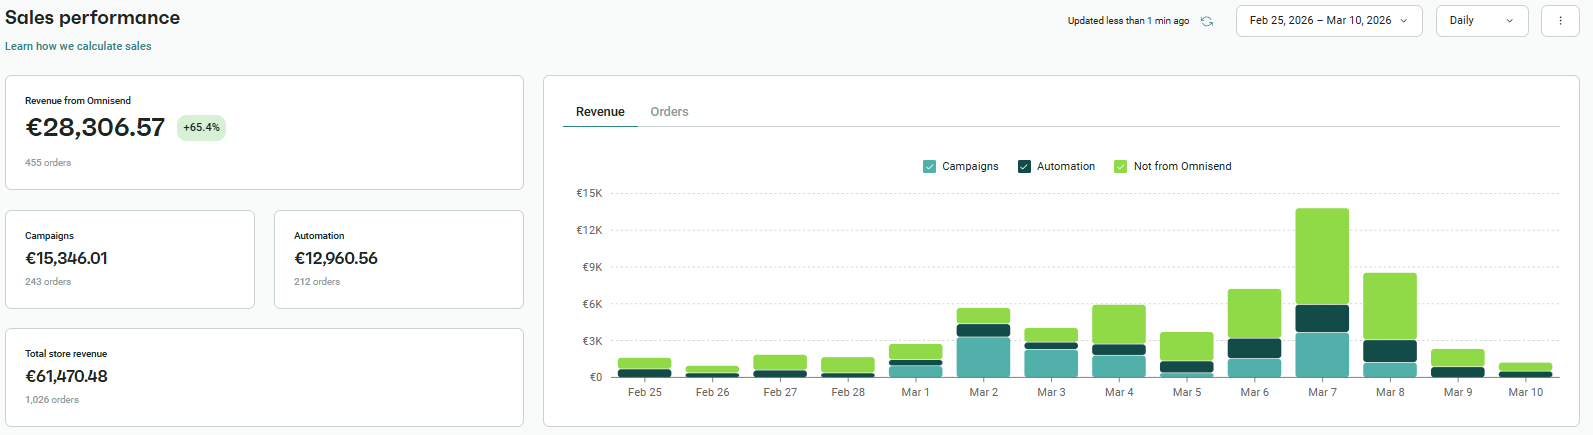Click the Feb 25 axis date label
Screen dimensions: 1593x435
pos(645,392)
